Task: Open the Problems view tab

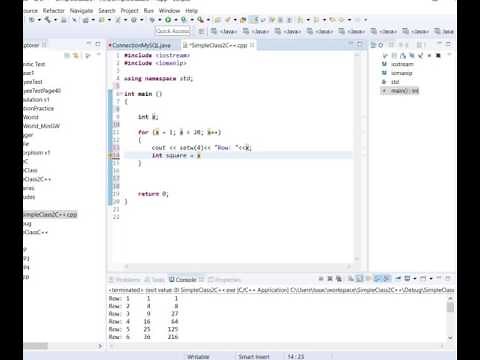Action: point(125,279)
